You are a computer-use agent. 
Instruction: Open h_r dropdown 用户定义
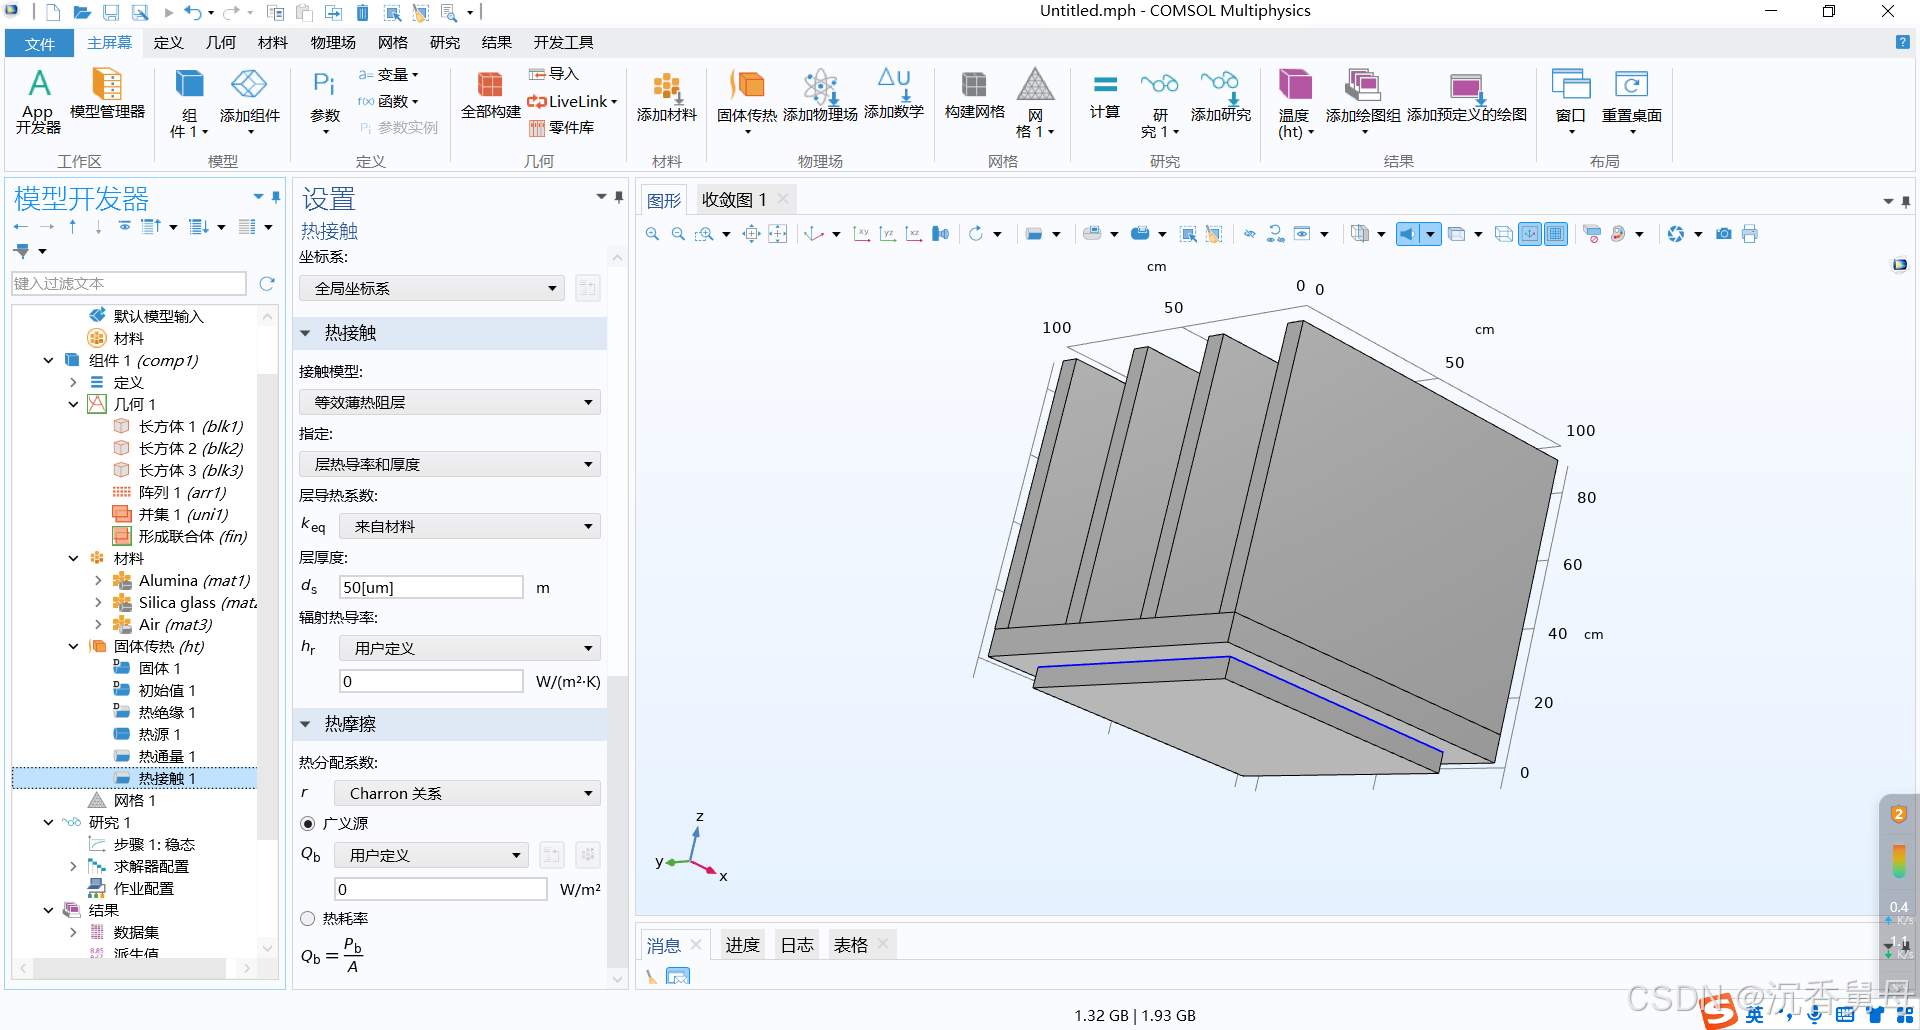(470, 648)
